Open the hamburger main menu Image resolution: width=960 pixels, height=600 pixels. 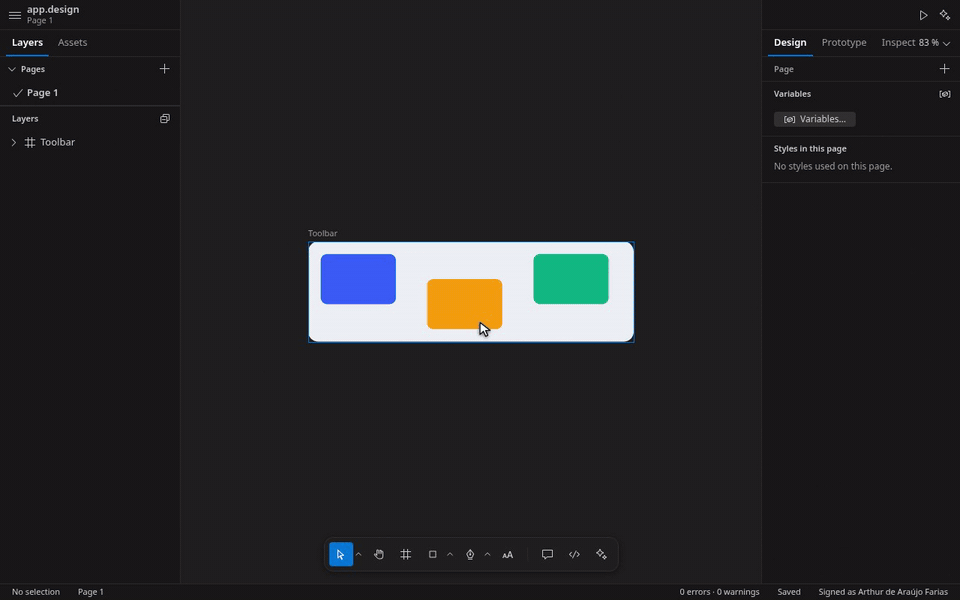click(x=15, y=15)
